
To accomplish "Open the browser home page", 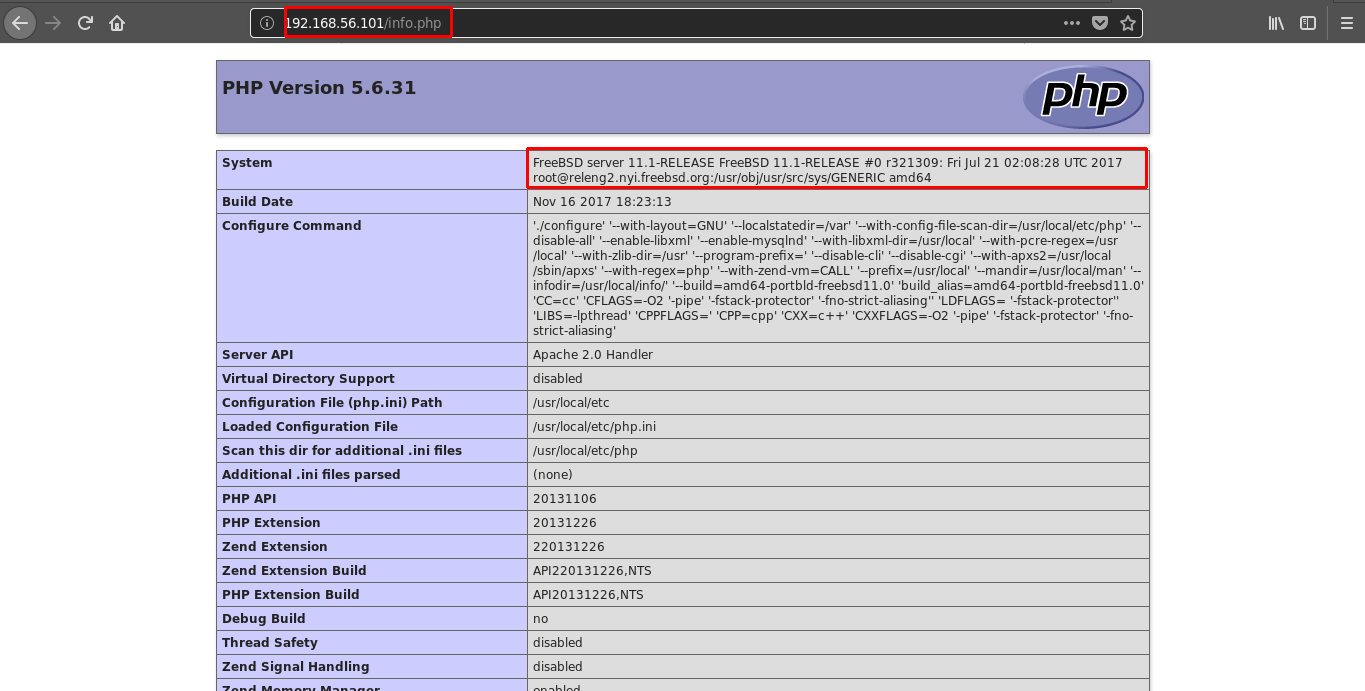I will (x=117, y=23).
